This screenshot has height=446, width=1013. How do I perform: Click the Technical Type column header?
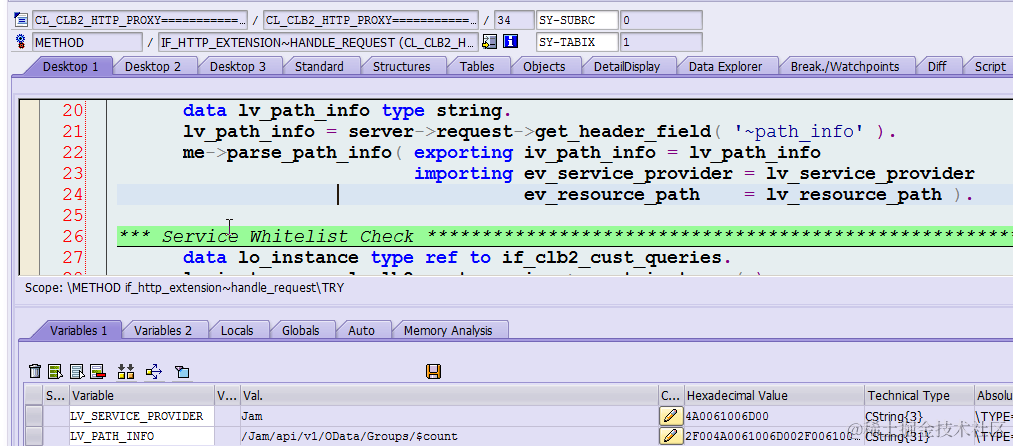(x=919, y=396)
